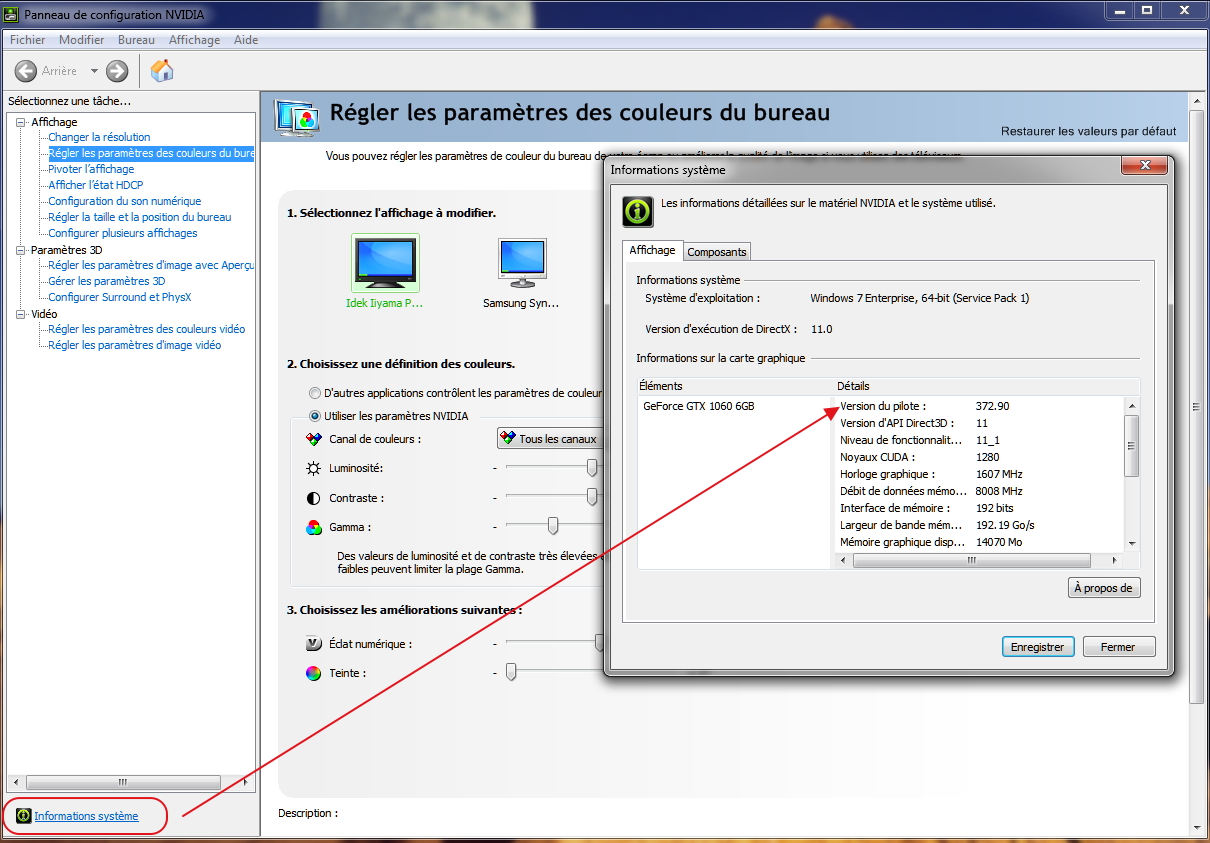Open the Fichier menu
The image size is (1210, 843).
[x=28, y=40]
